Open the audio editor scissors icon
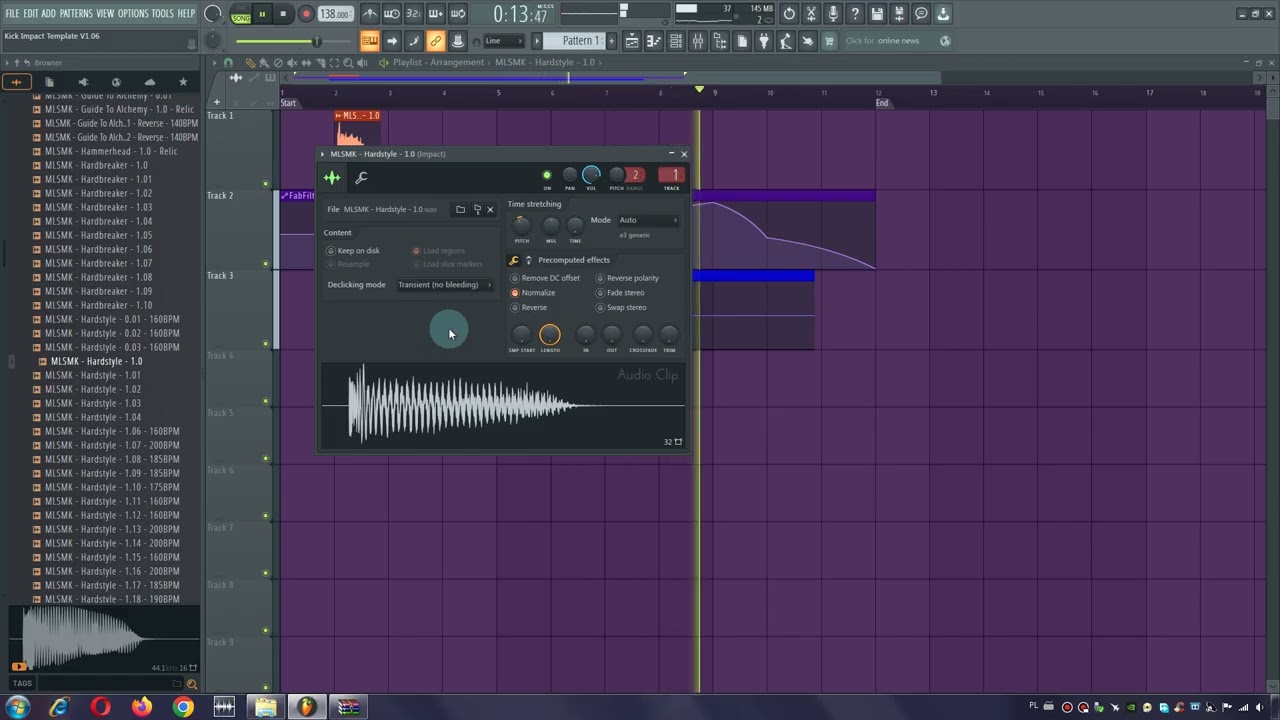The height and width of the screenshot is (720, 1280). click(811, 14)
